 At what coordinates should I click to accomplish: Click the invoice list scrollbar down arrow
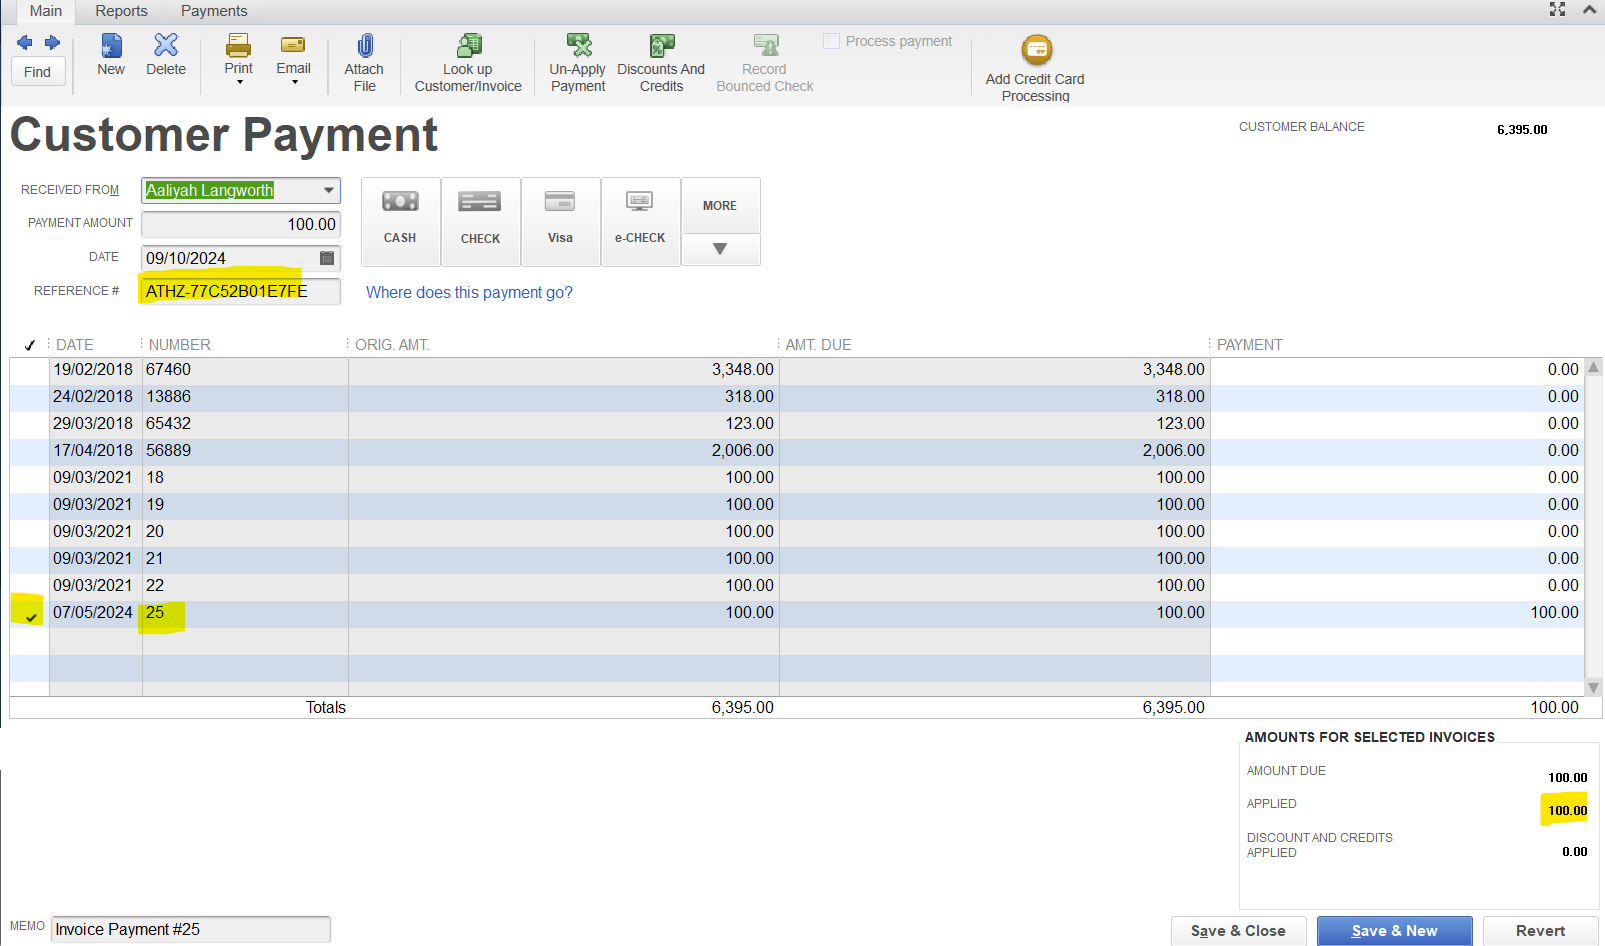[x=1594, y=688]
